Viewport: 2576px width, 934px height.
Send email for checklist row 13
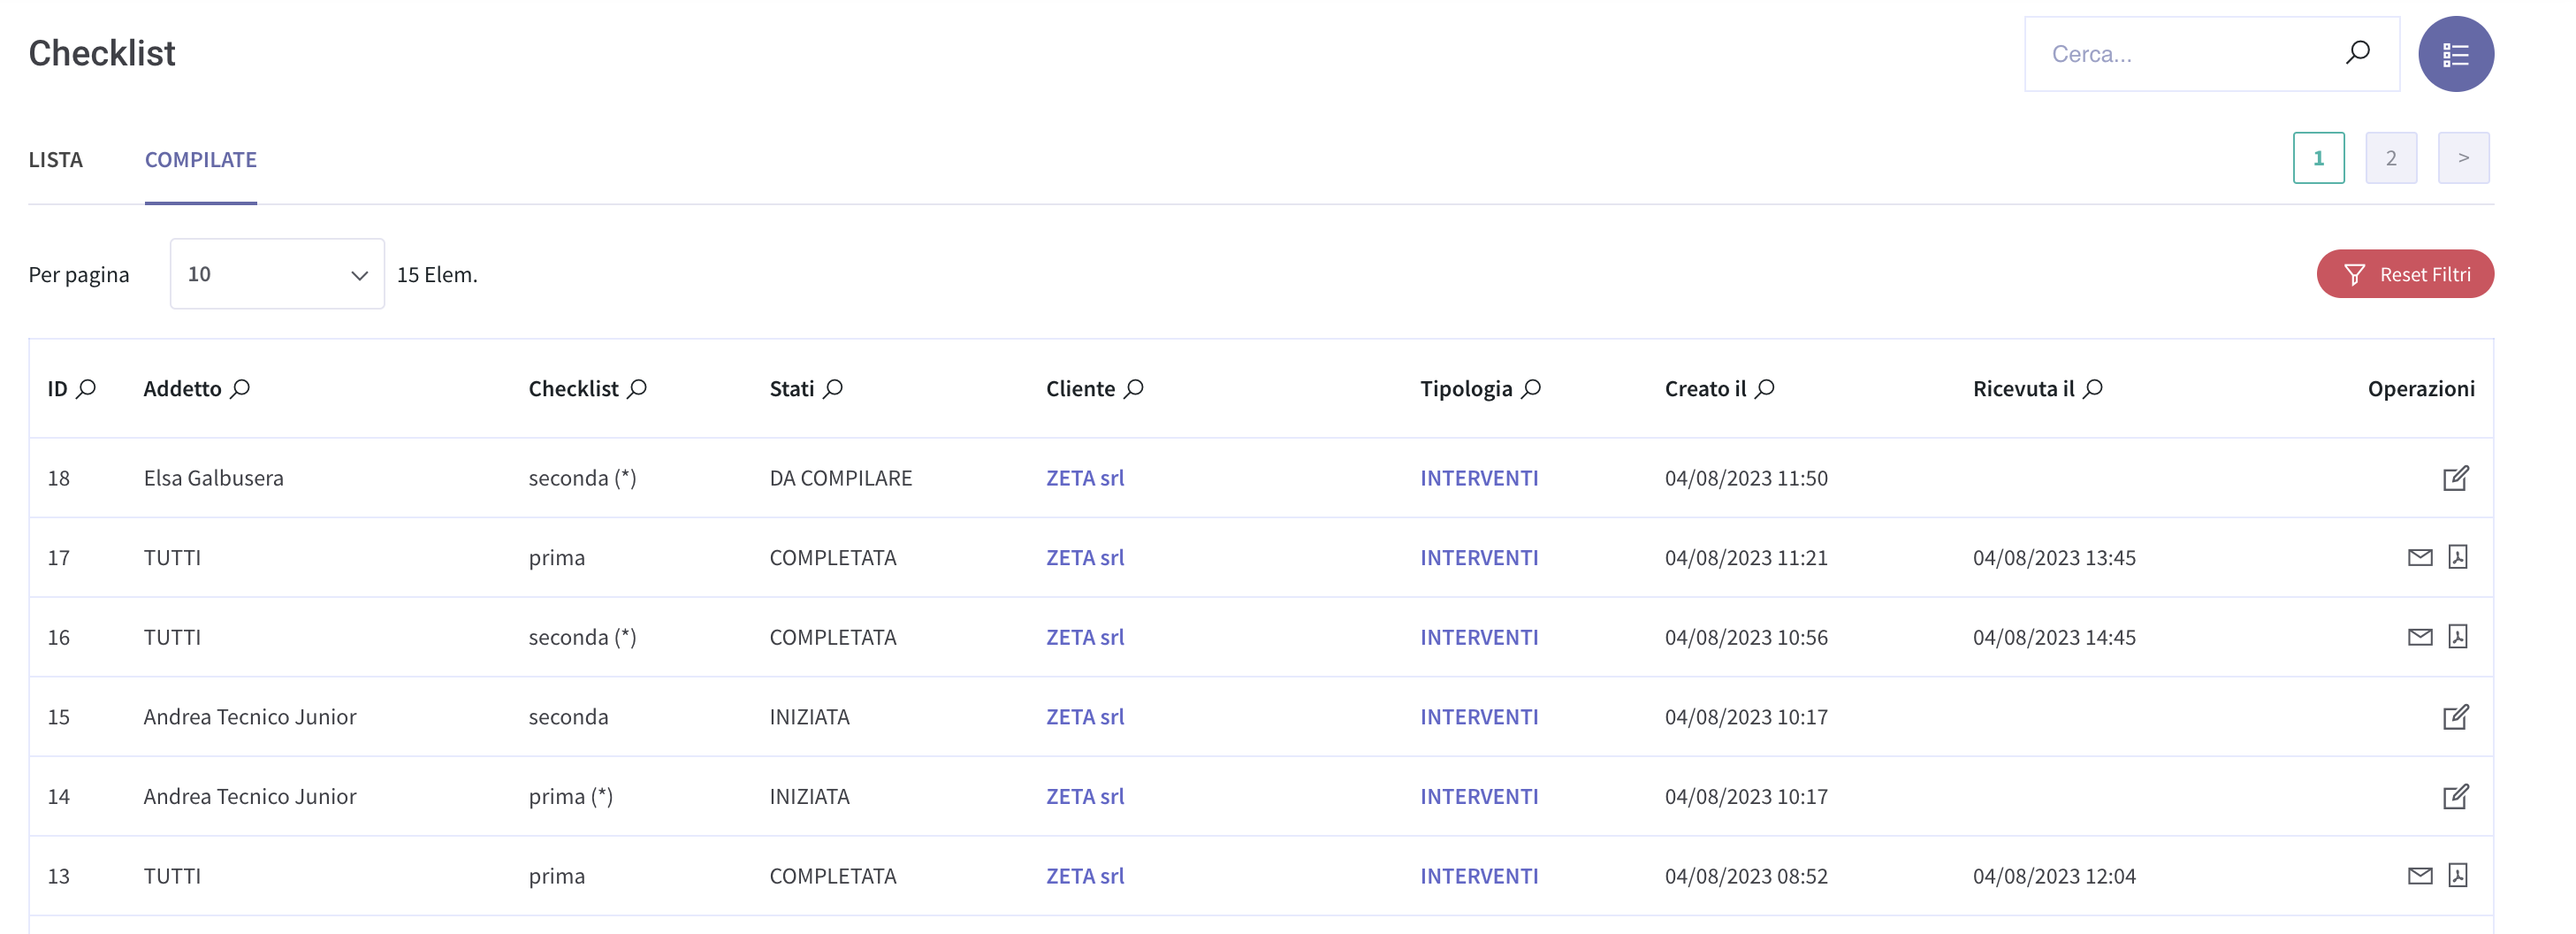click(x=2419, y=876)
